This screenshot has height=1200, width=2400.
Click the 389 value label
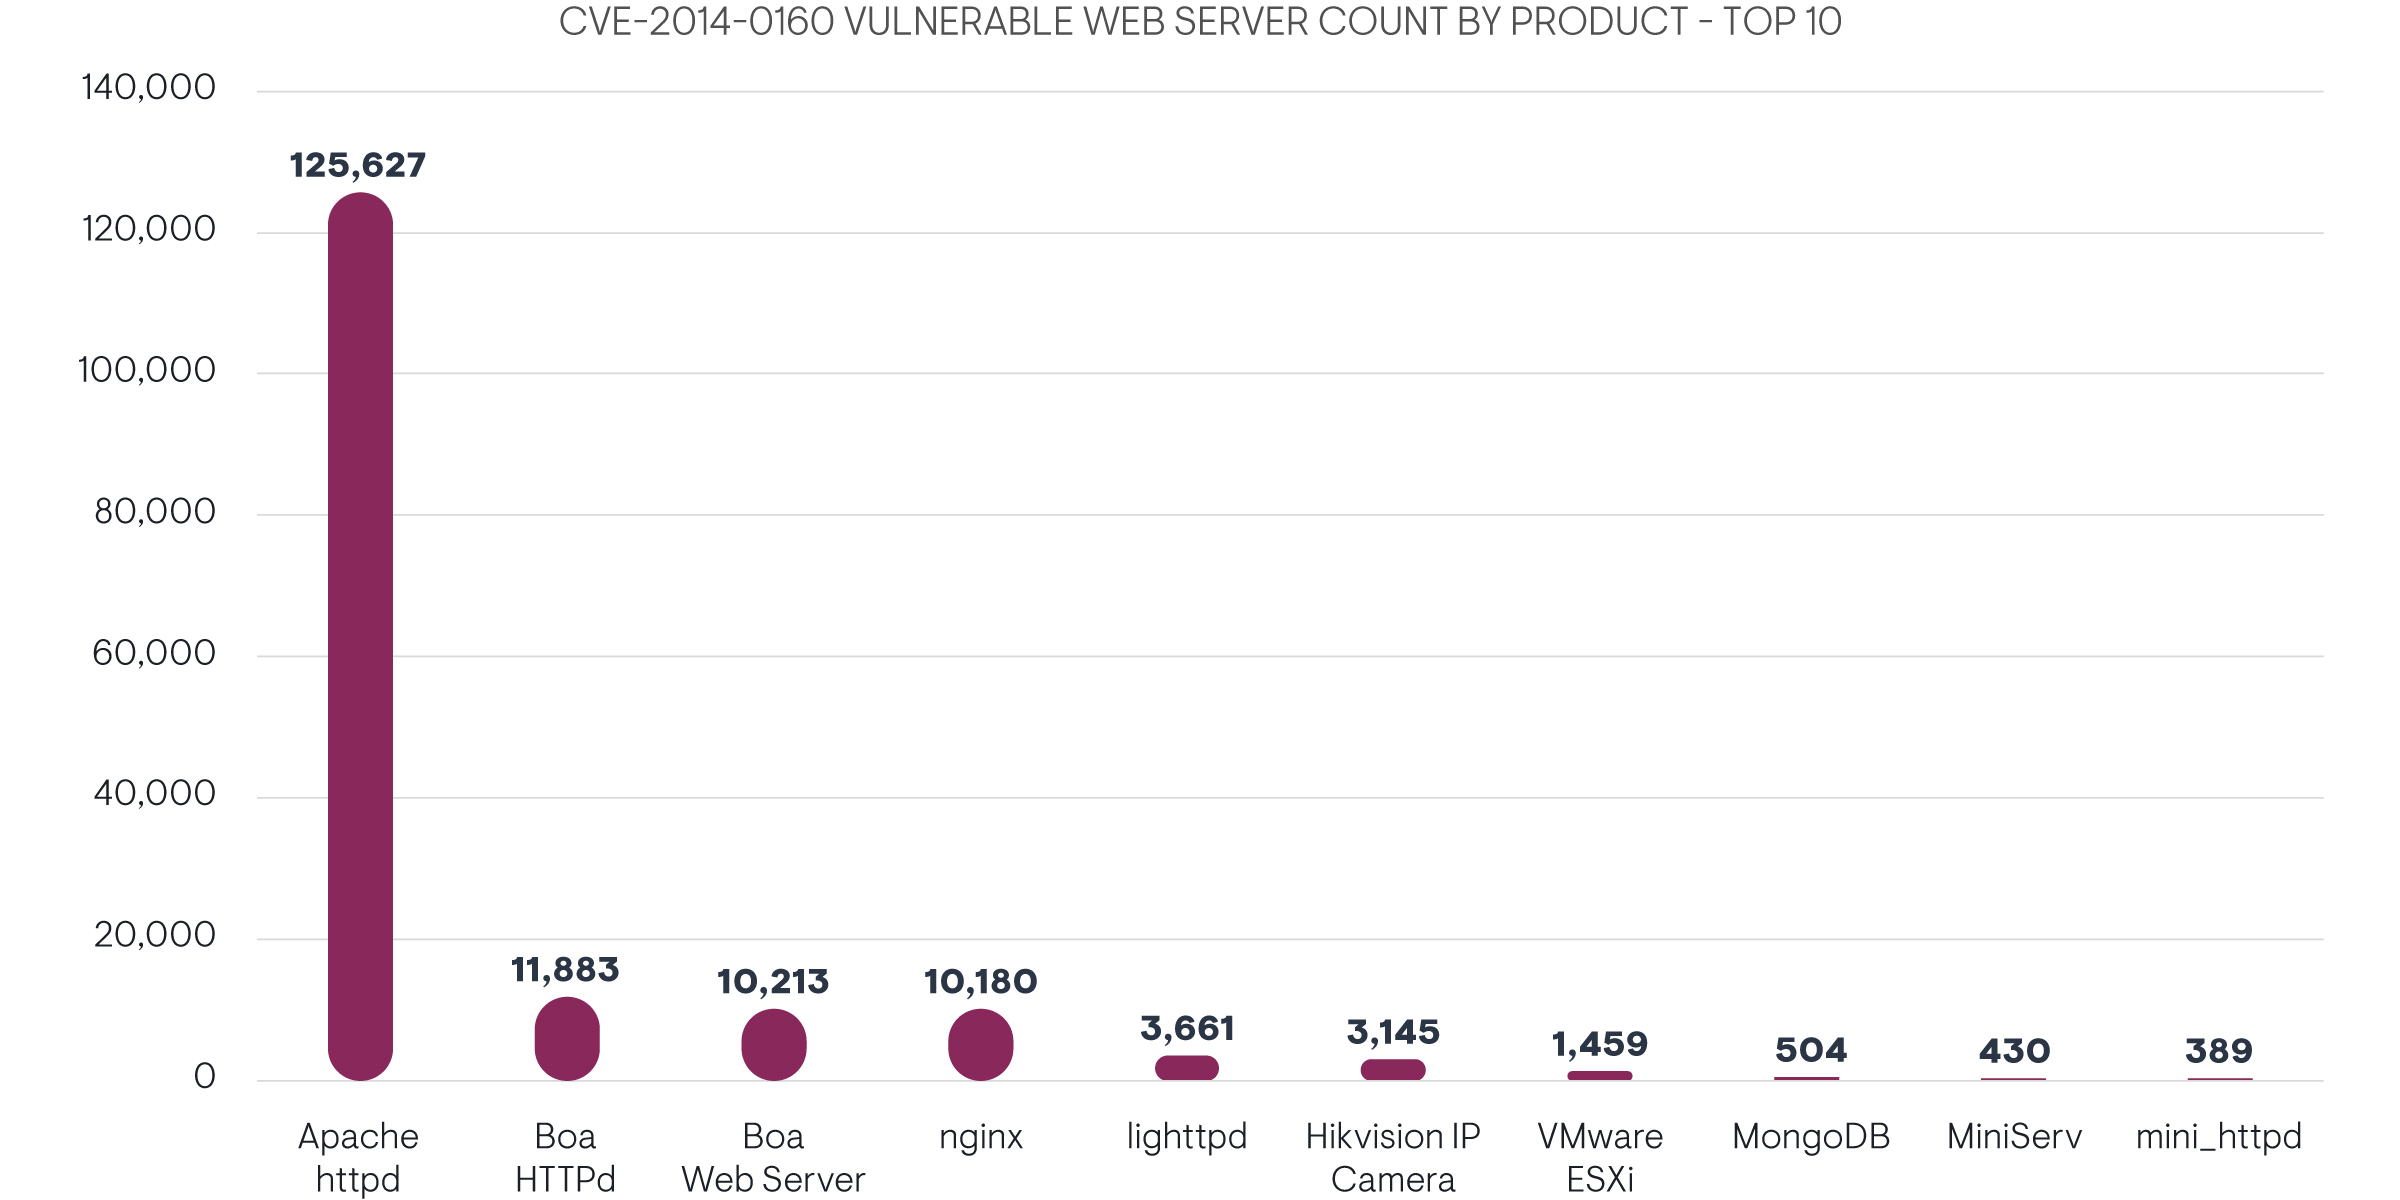[2219, 1051]
